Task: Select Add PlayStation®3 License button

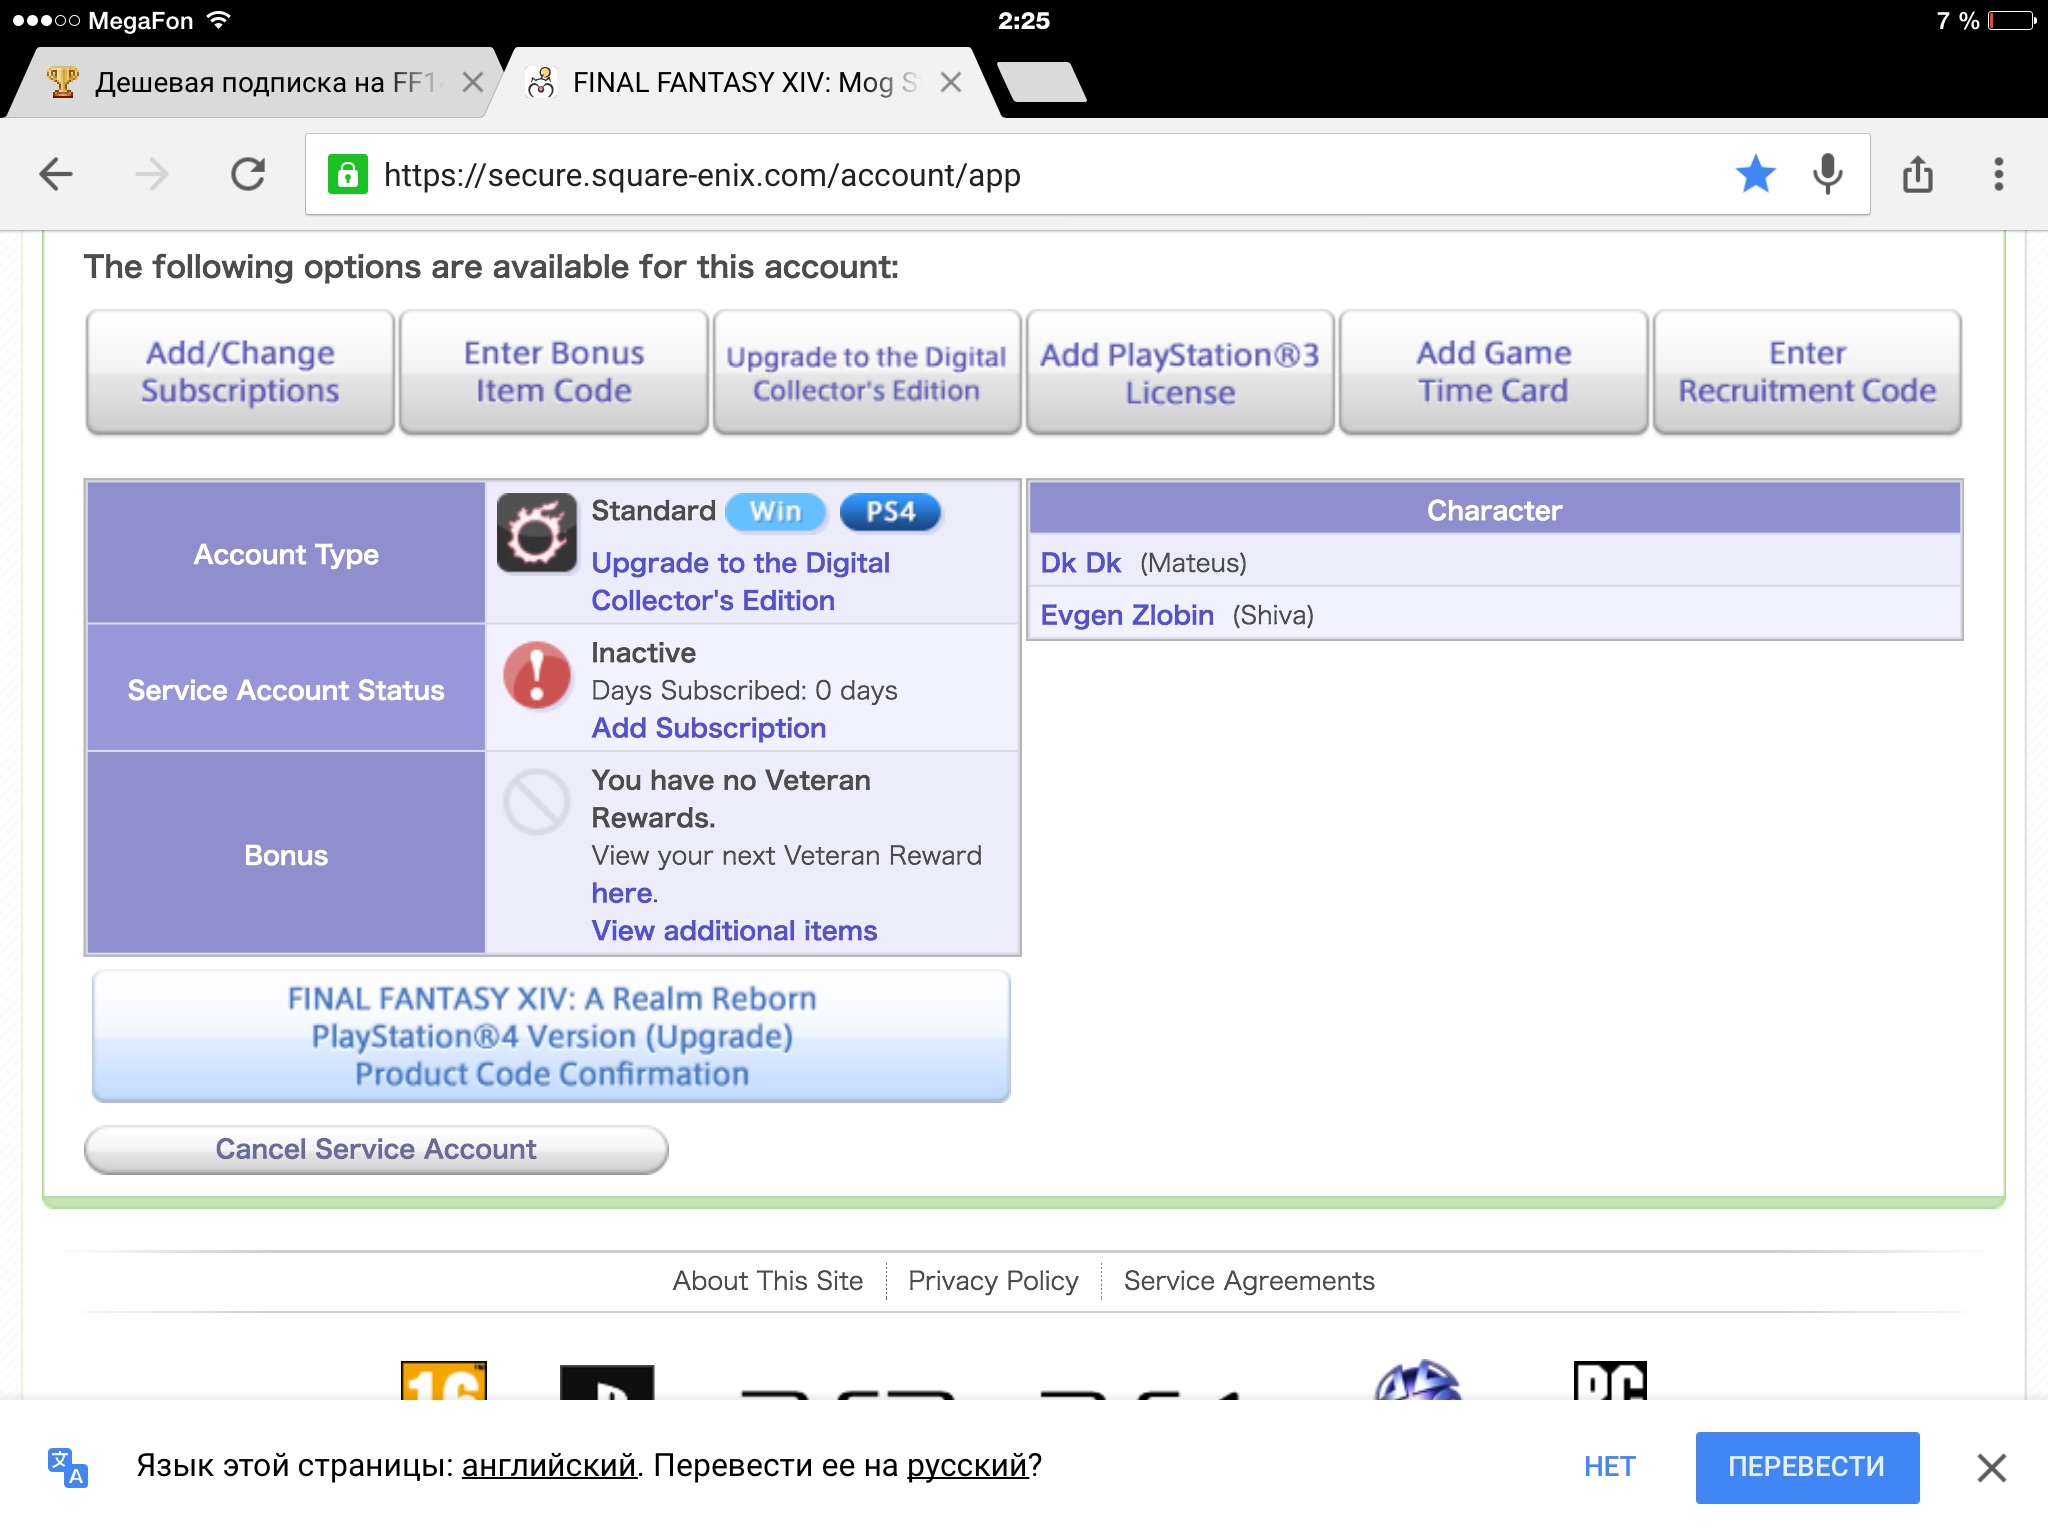Action: tap(1180, 372)
